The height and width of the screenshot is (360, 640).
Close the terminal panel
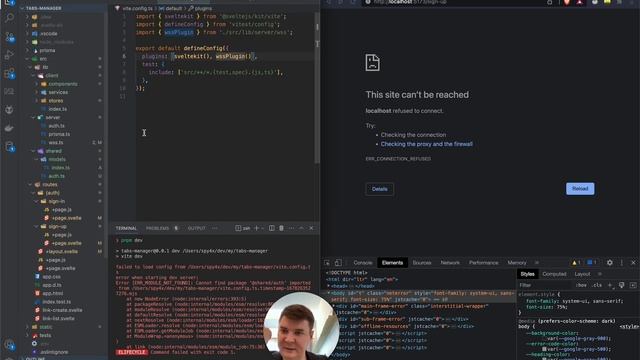click(x=311, y=228)
